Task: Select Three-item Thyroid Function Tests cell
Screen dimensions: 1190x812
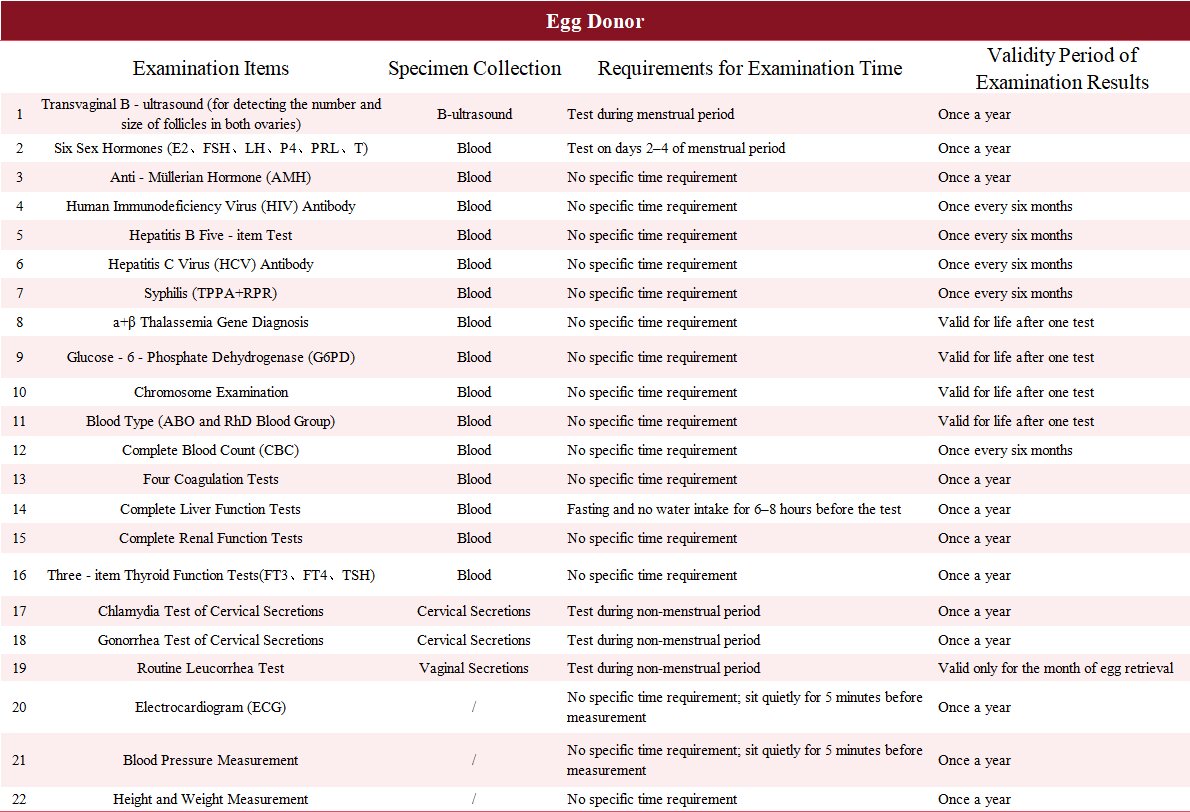Action: [x=211, y=575]
